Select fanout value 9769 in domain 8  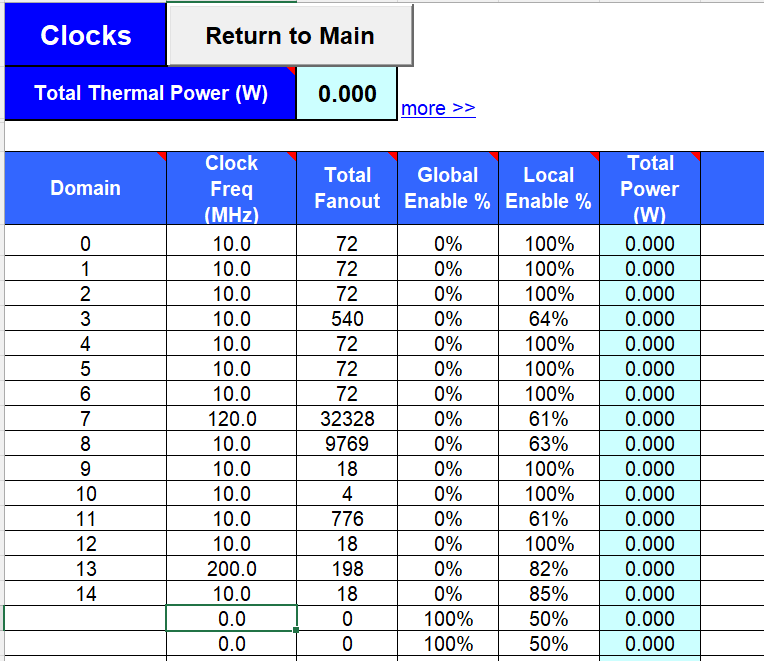pos(347,443)
